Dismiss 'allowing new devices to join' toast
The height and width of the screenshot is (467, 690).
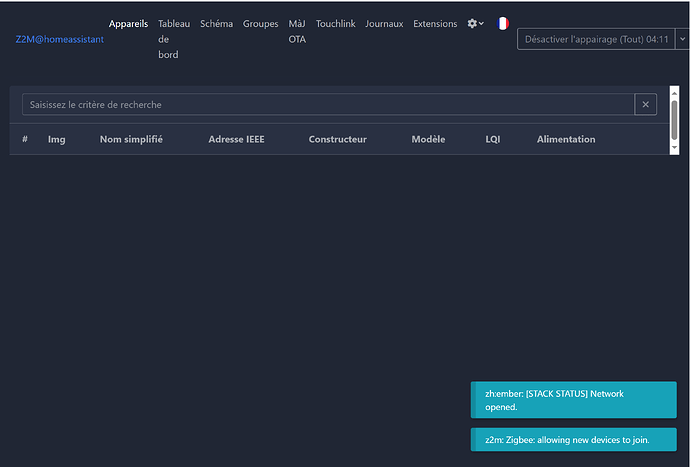(573, 440)
